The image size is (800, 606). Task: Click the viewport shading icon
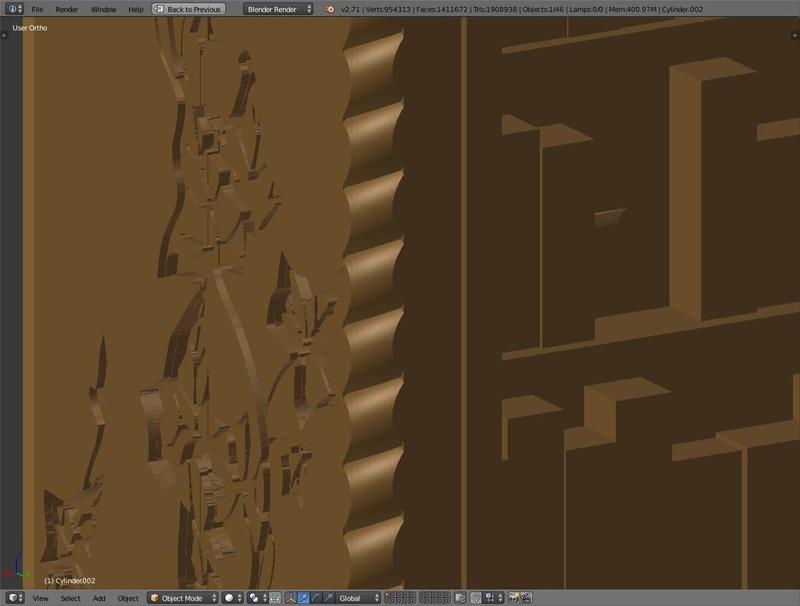click(228, 597)
